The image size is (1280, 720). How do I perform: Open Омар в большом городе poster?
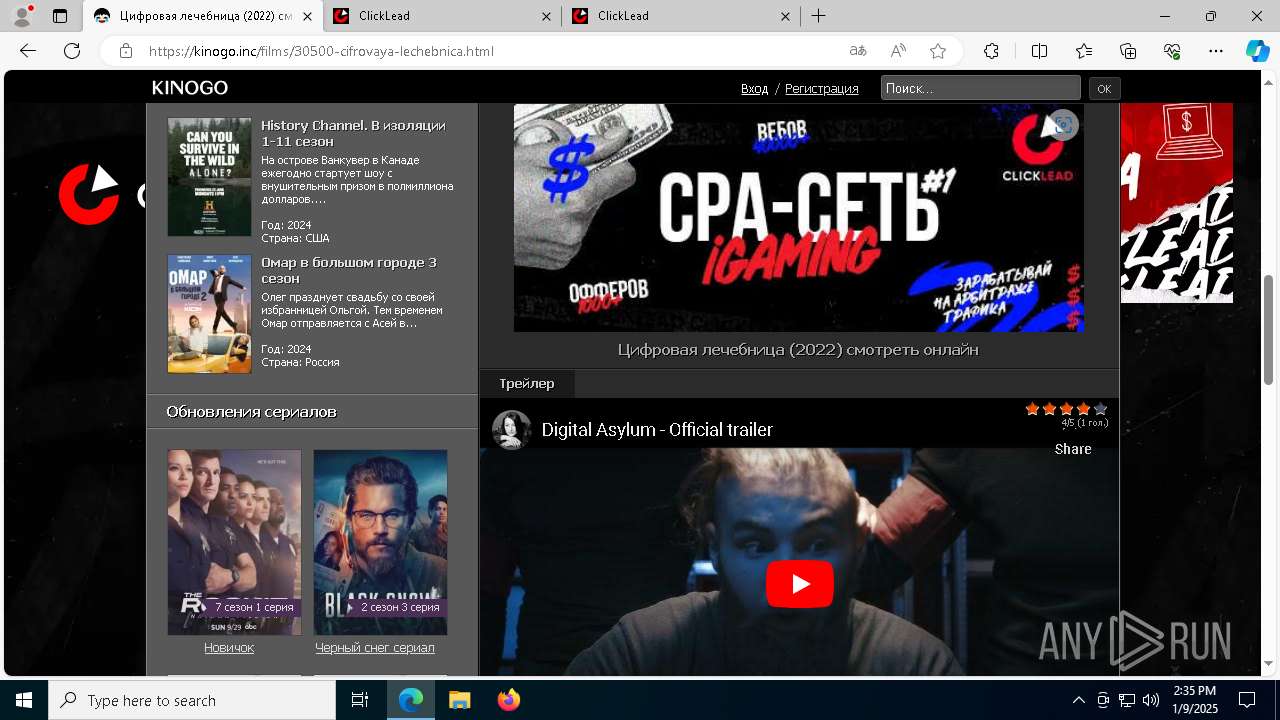tap(209, 314)
